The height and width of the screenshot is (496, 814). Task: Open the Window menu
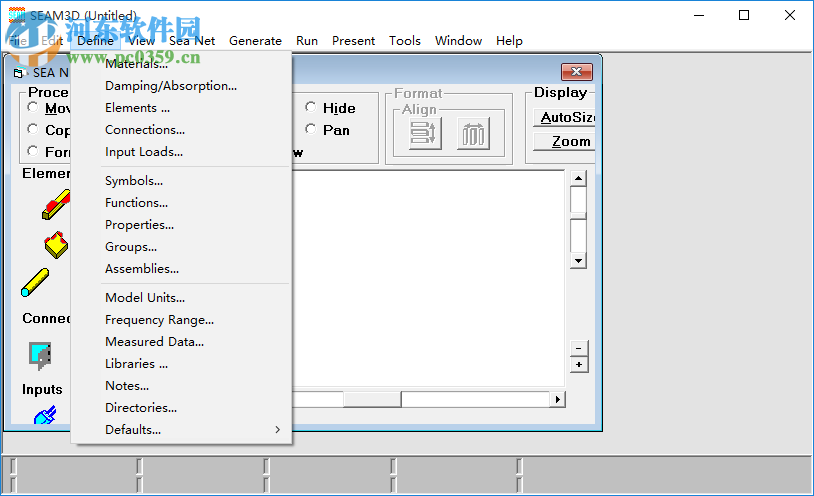458,41
